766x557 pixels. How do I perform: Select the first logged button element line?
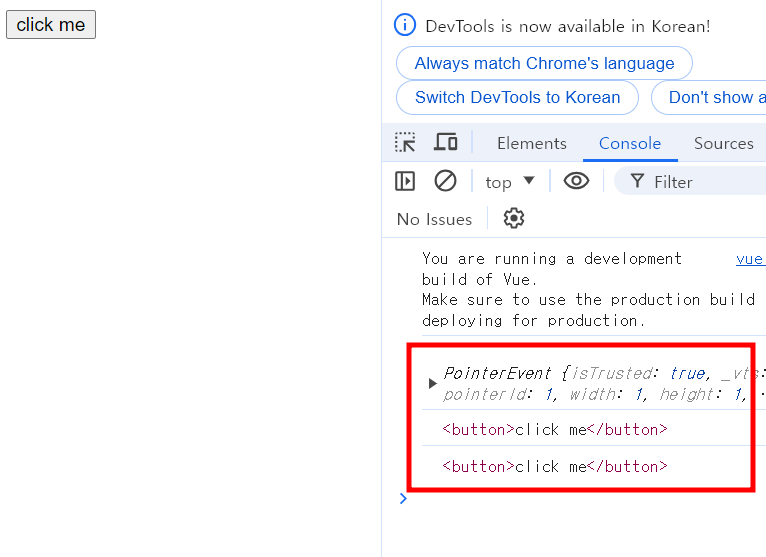(554, 429)
